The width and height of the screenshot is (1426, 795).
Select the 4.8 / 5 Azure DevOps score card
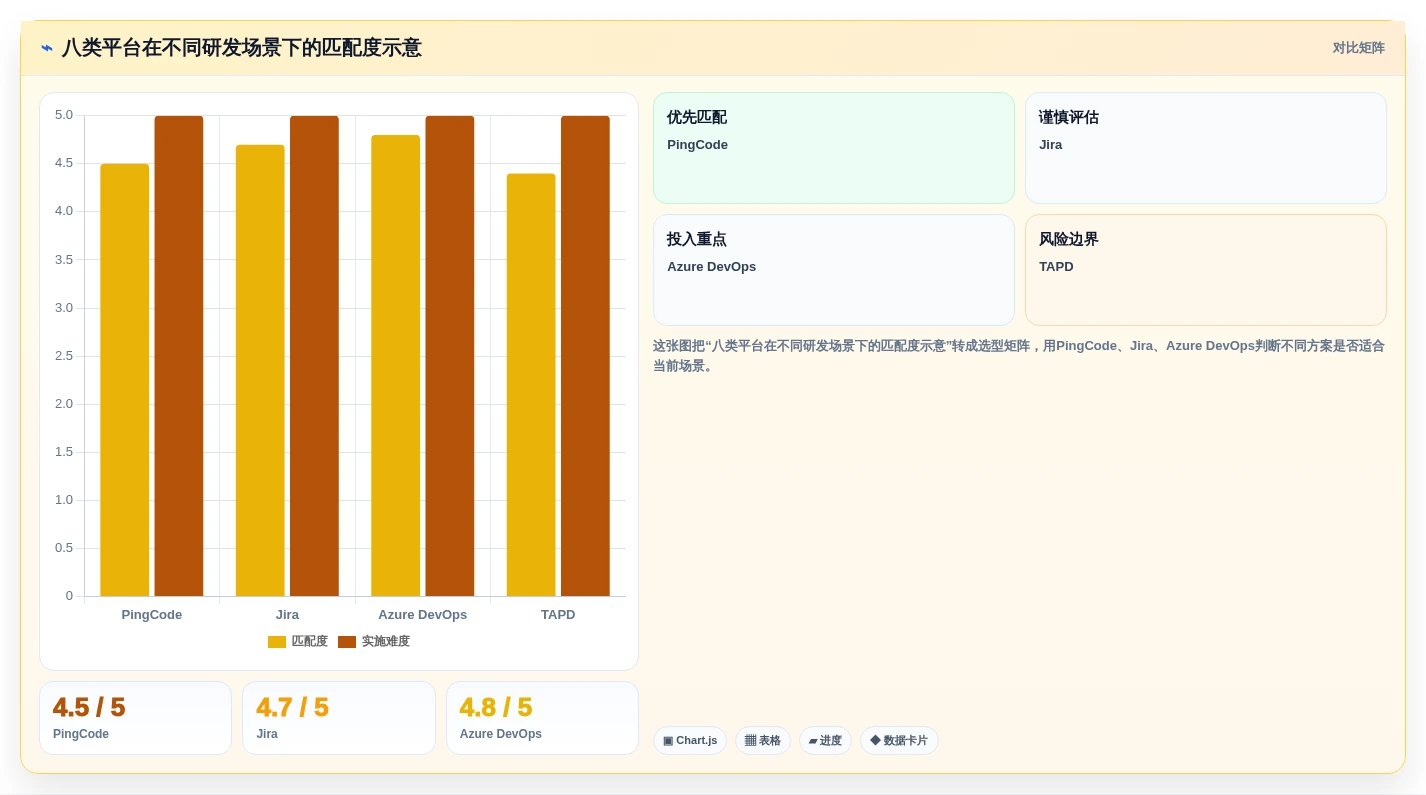tap(542, 718)
